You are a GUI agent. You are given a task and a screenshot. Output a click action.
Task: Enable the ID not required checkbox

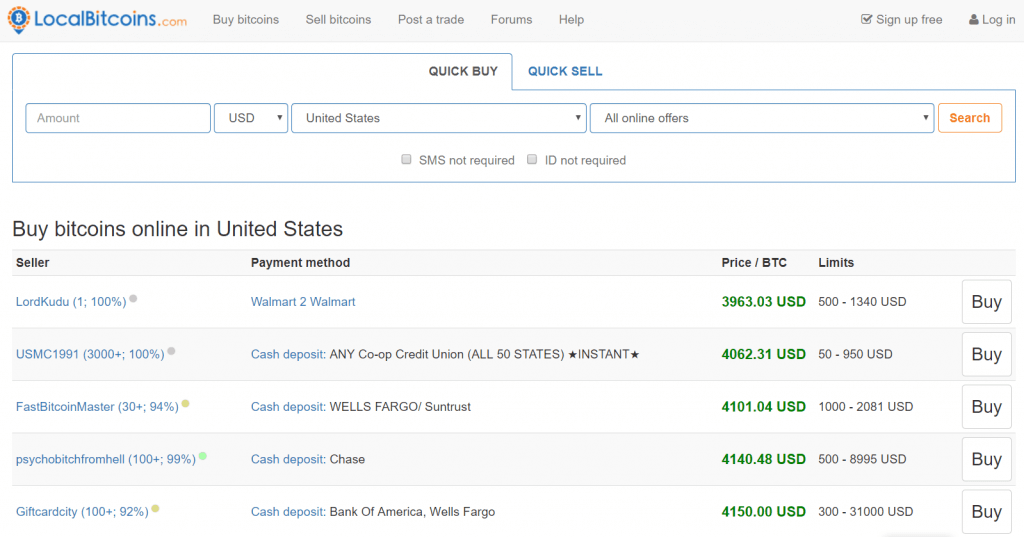pos(532,159)
